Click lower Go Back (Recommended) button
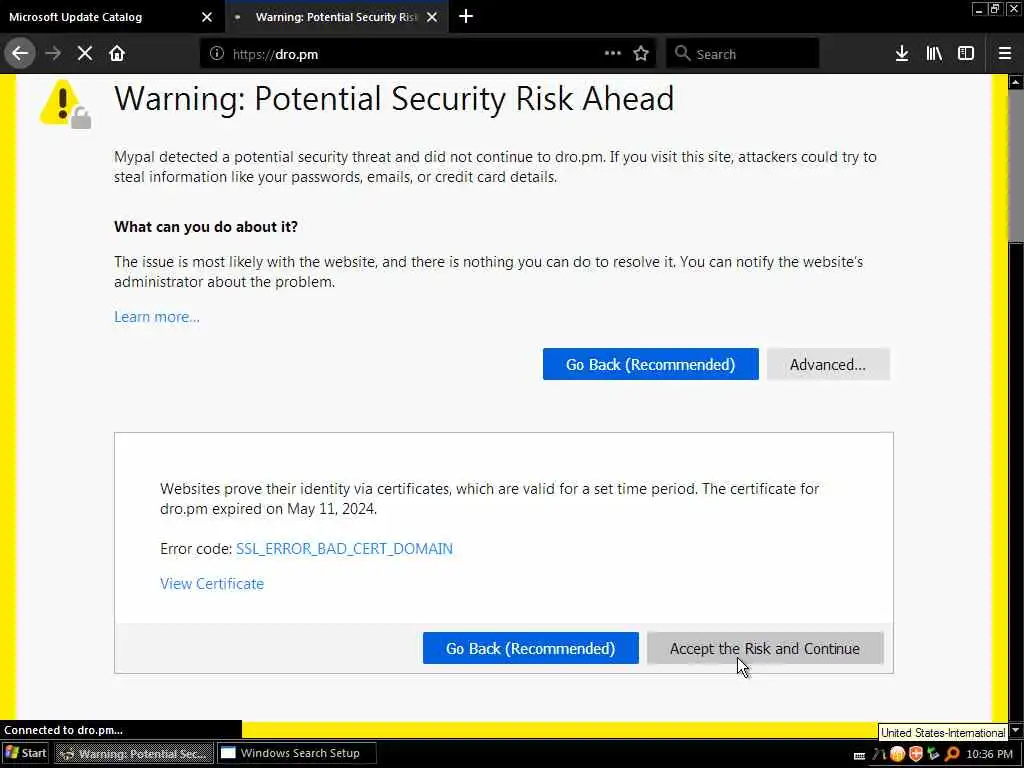The width and height of the screenshot is (1024, 768). tap(530, 648)
